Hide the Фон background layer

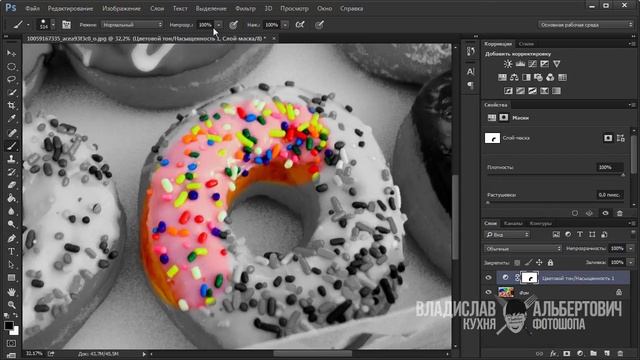pos(489,292)
